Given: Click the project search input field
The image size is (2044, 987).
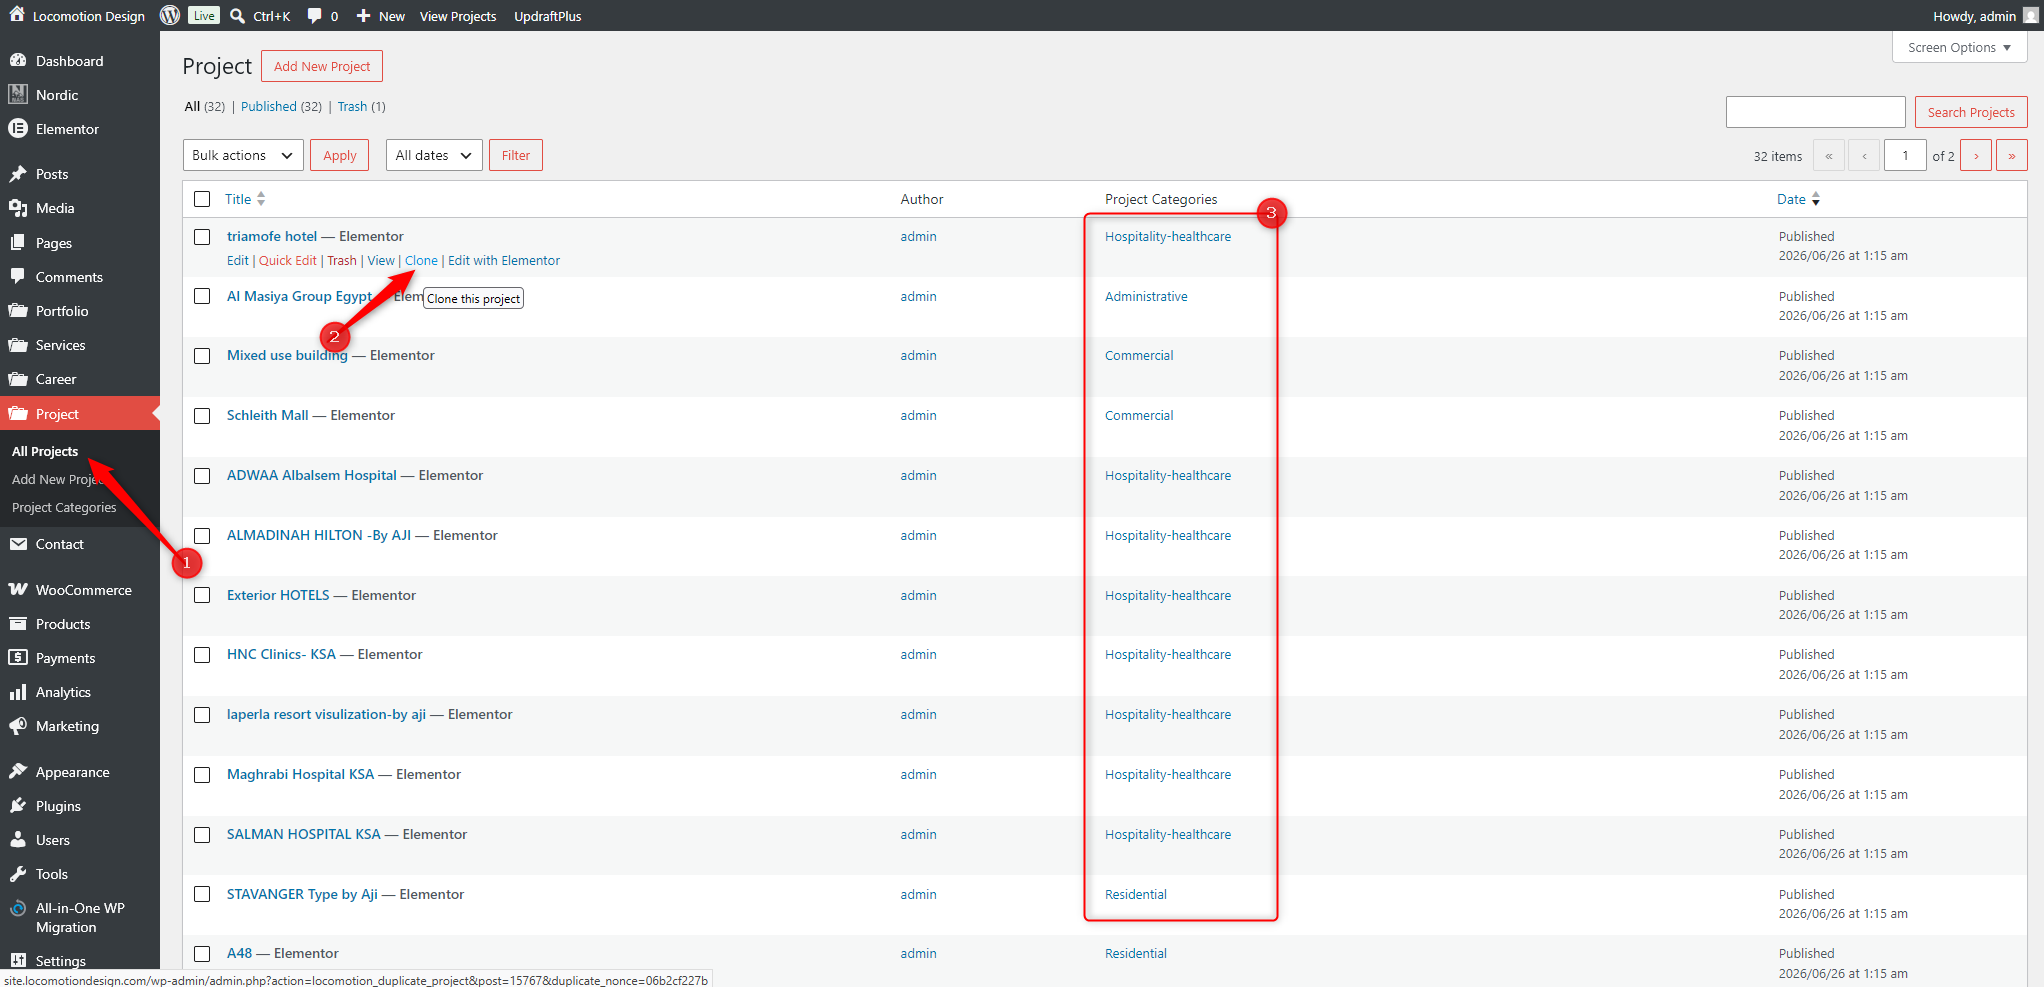Looking at the screenshot, I should pos(1816,112).
